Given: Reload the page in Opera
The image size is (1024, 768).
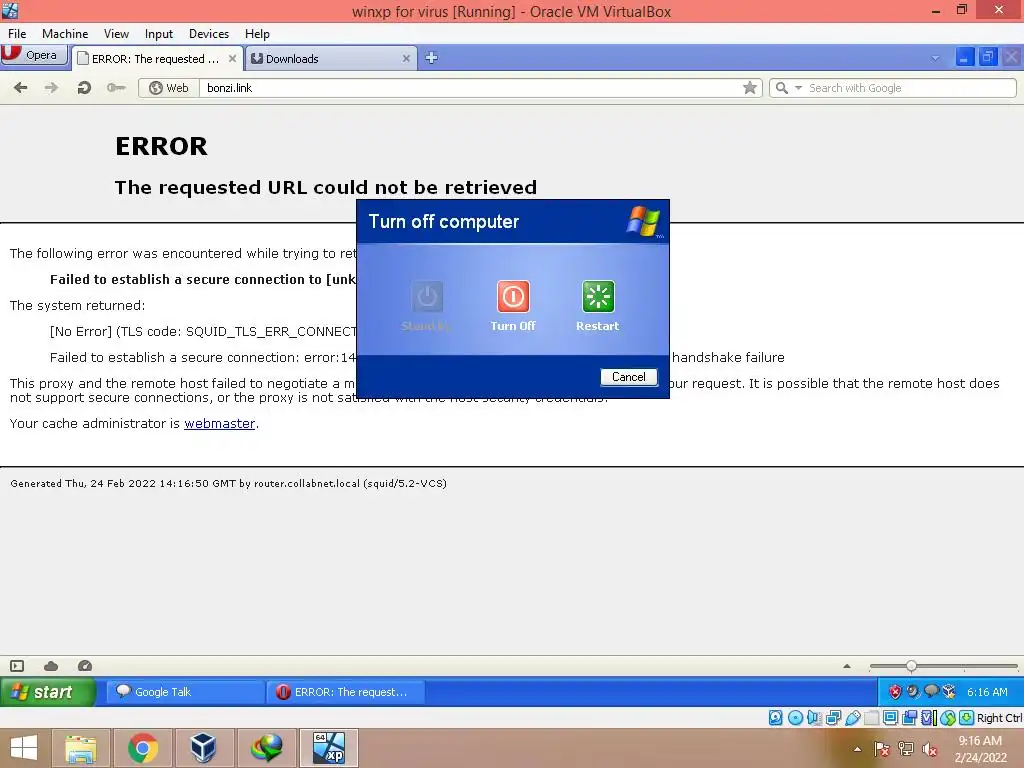Looking at the screenshot, I should 84,88.
